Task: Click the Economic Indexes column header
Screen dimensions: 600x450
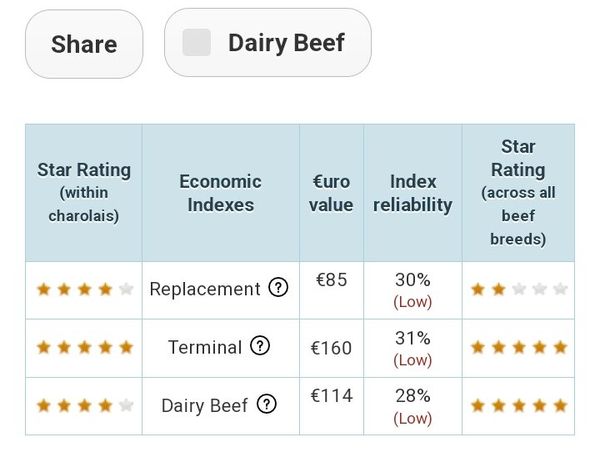Action: [220, 193]
